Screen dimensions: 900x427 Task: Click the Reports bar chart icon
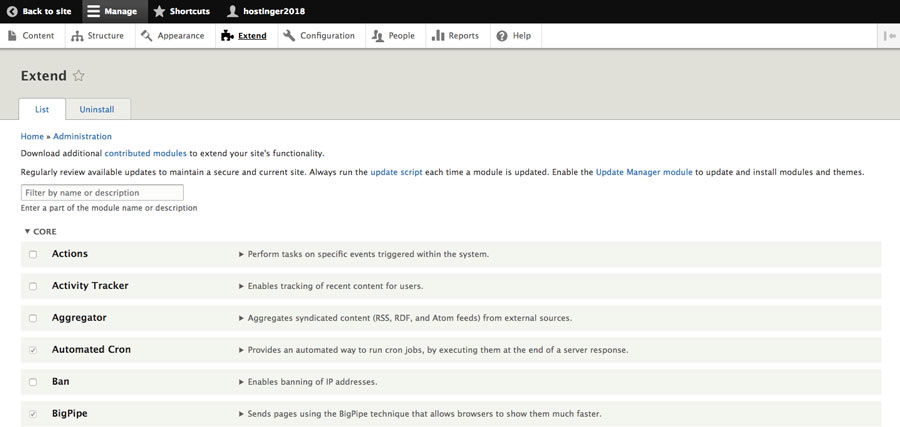click(438, 36)
